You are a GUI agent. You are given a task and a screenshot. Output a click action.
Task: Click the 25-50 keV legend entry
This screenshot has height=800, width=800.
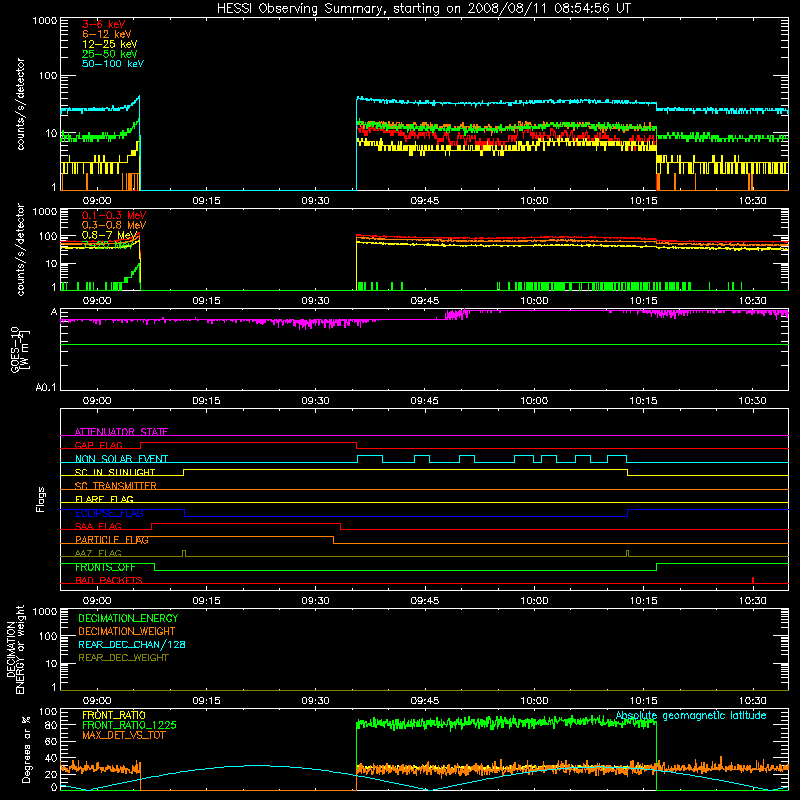pos(110,54)
